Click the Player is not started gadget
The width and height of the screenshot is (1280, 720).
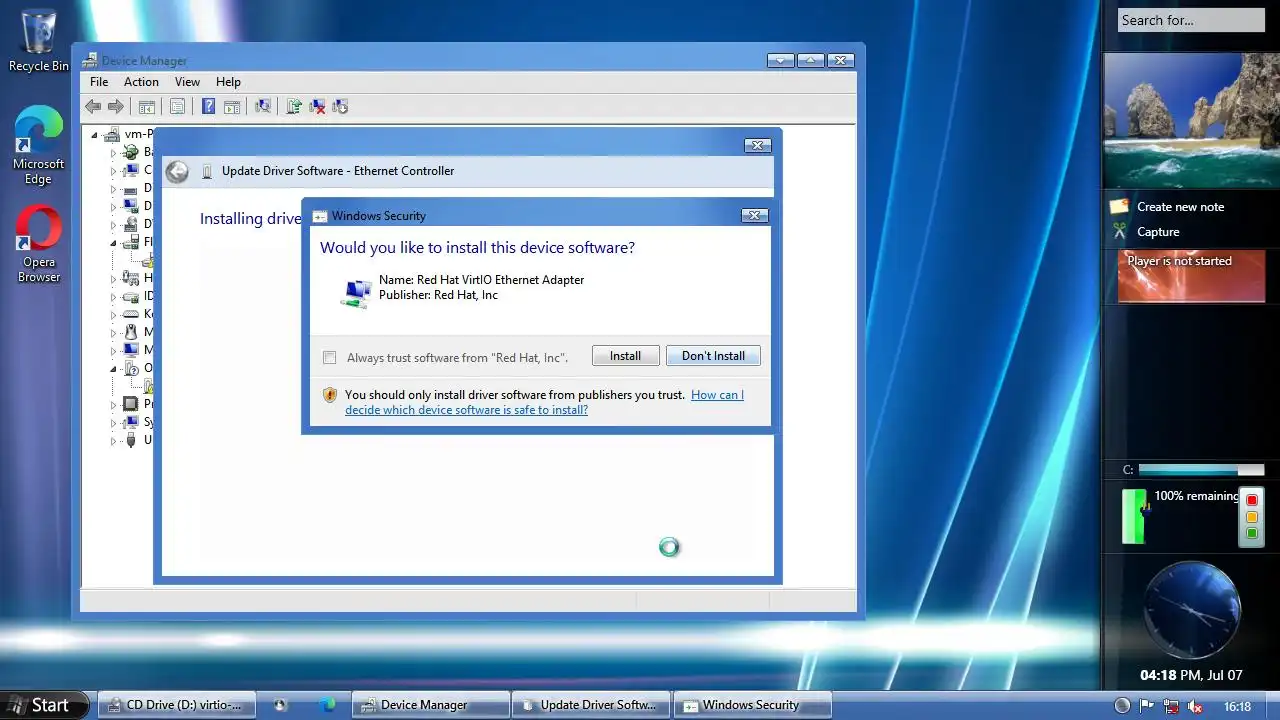(1191, 276)
